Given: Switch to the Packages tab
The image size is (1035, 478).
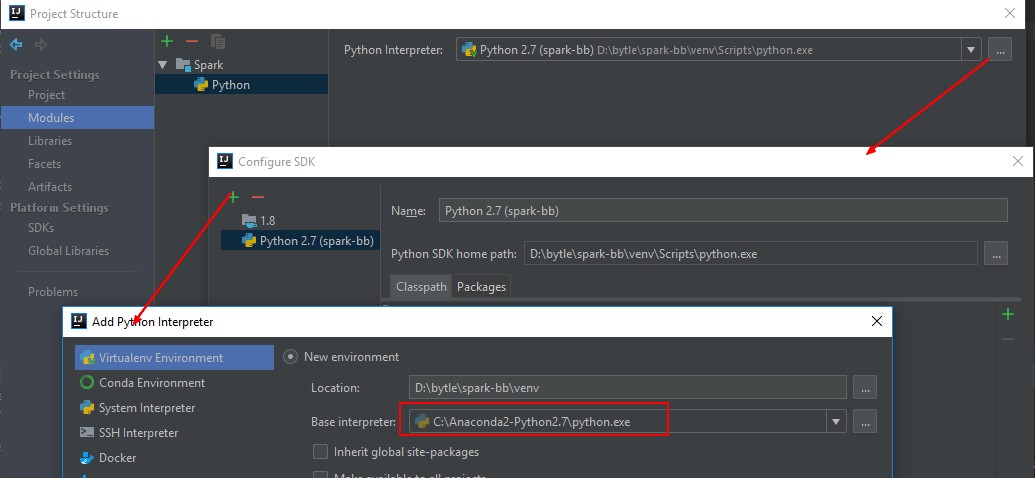Looking at the screenshot, I should (481, 287).
